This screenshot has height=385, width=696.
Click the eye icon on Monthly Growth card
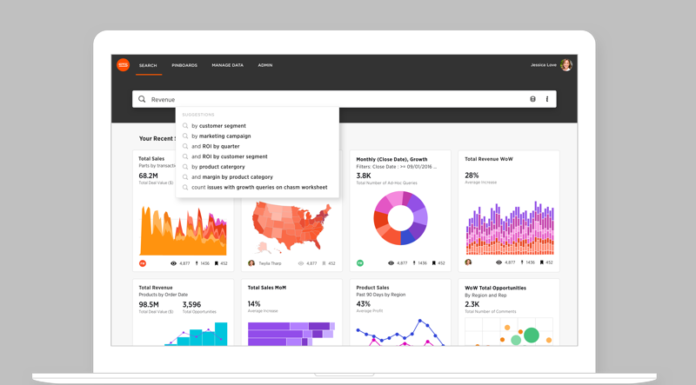pyautogui.click(x=391, y=263)
